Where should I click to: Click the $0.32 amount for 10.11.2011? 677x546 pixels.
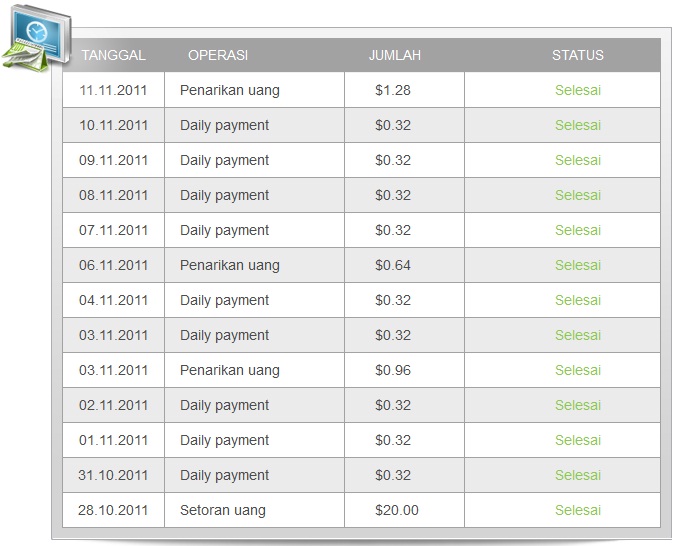pos(393,125)
